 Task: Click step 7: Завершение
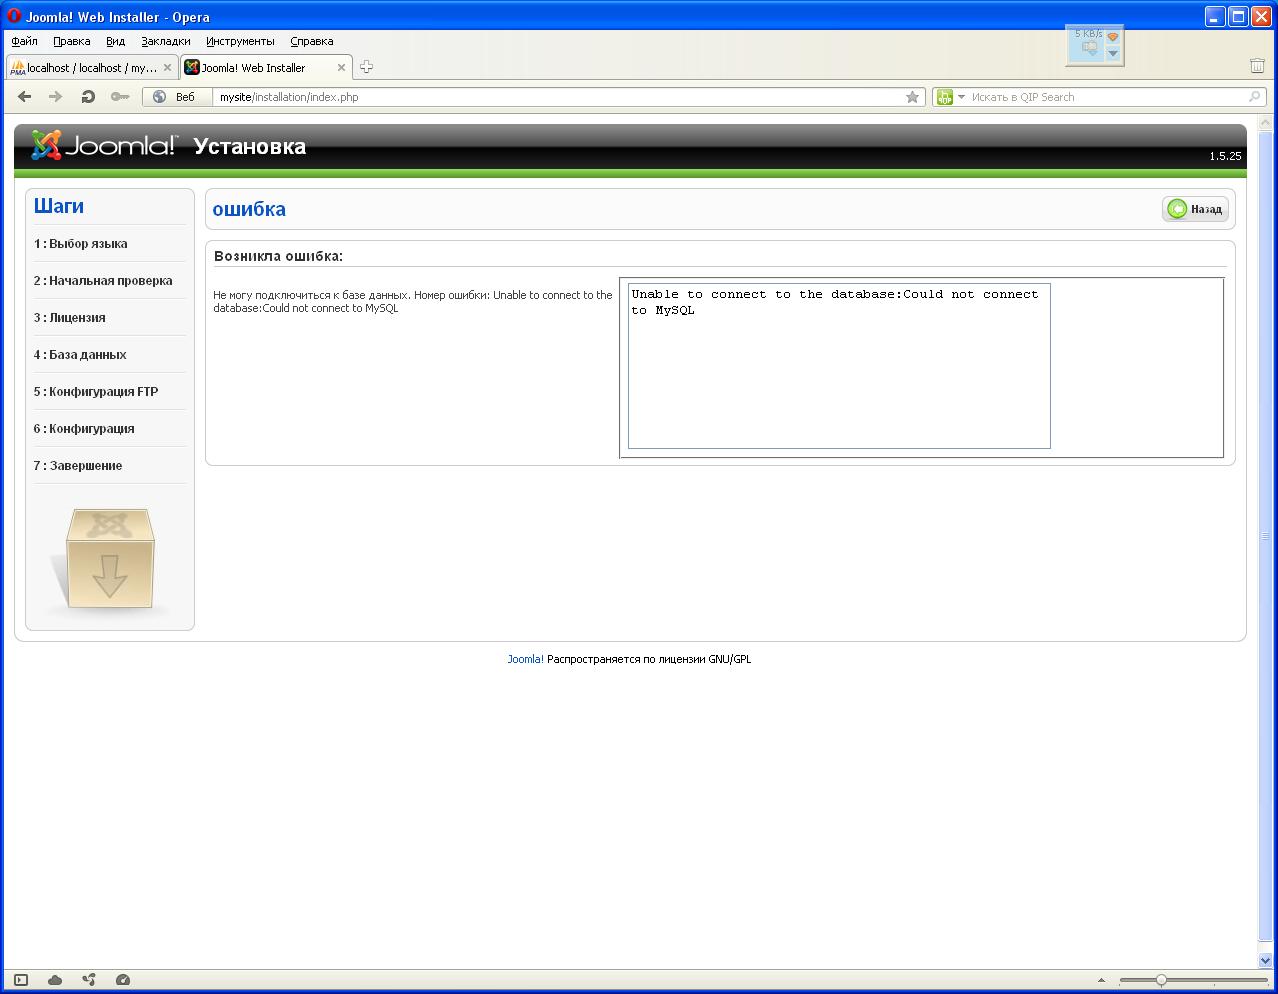[x=78, y=466]
